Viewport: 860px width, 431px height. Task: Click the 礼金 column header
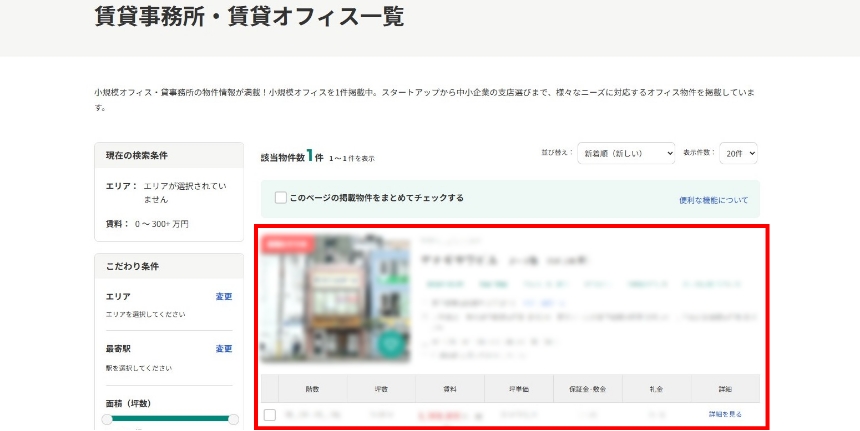click(655, 389)
